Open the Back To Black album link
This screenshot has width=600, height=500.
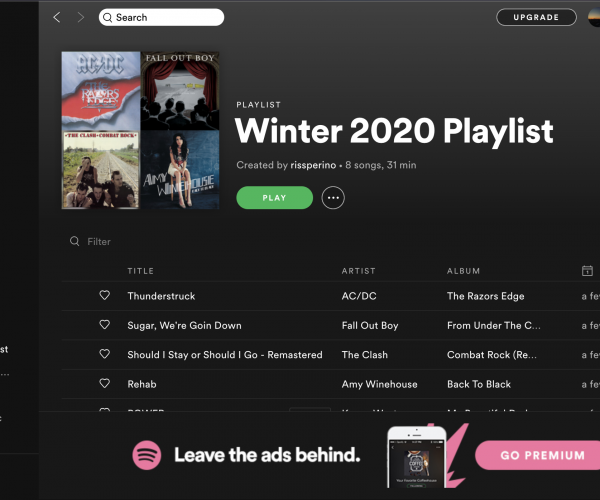click(x=479, y=384)
